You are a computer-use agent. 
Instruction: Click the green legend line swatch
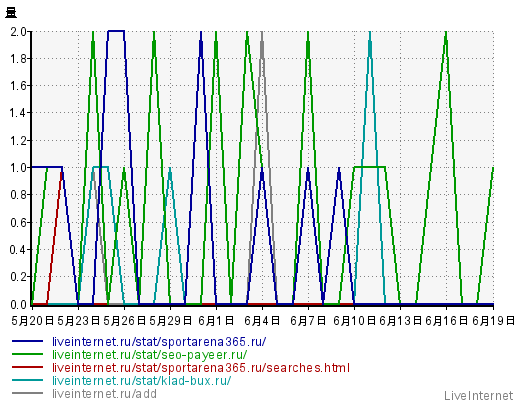tap(27, 354)
